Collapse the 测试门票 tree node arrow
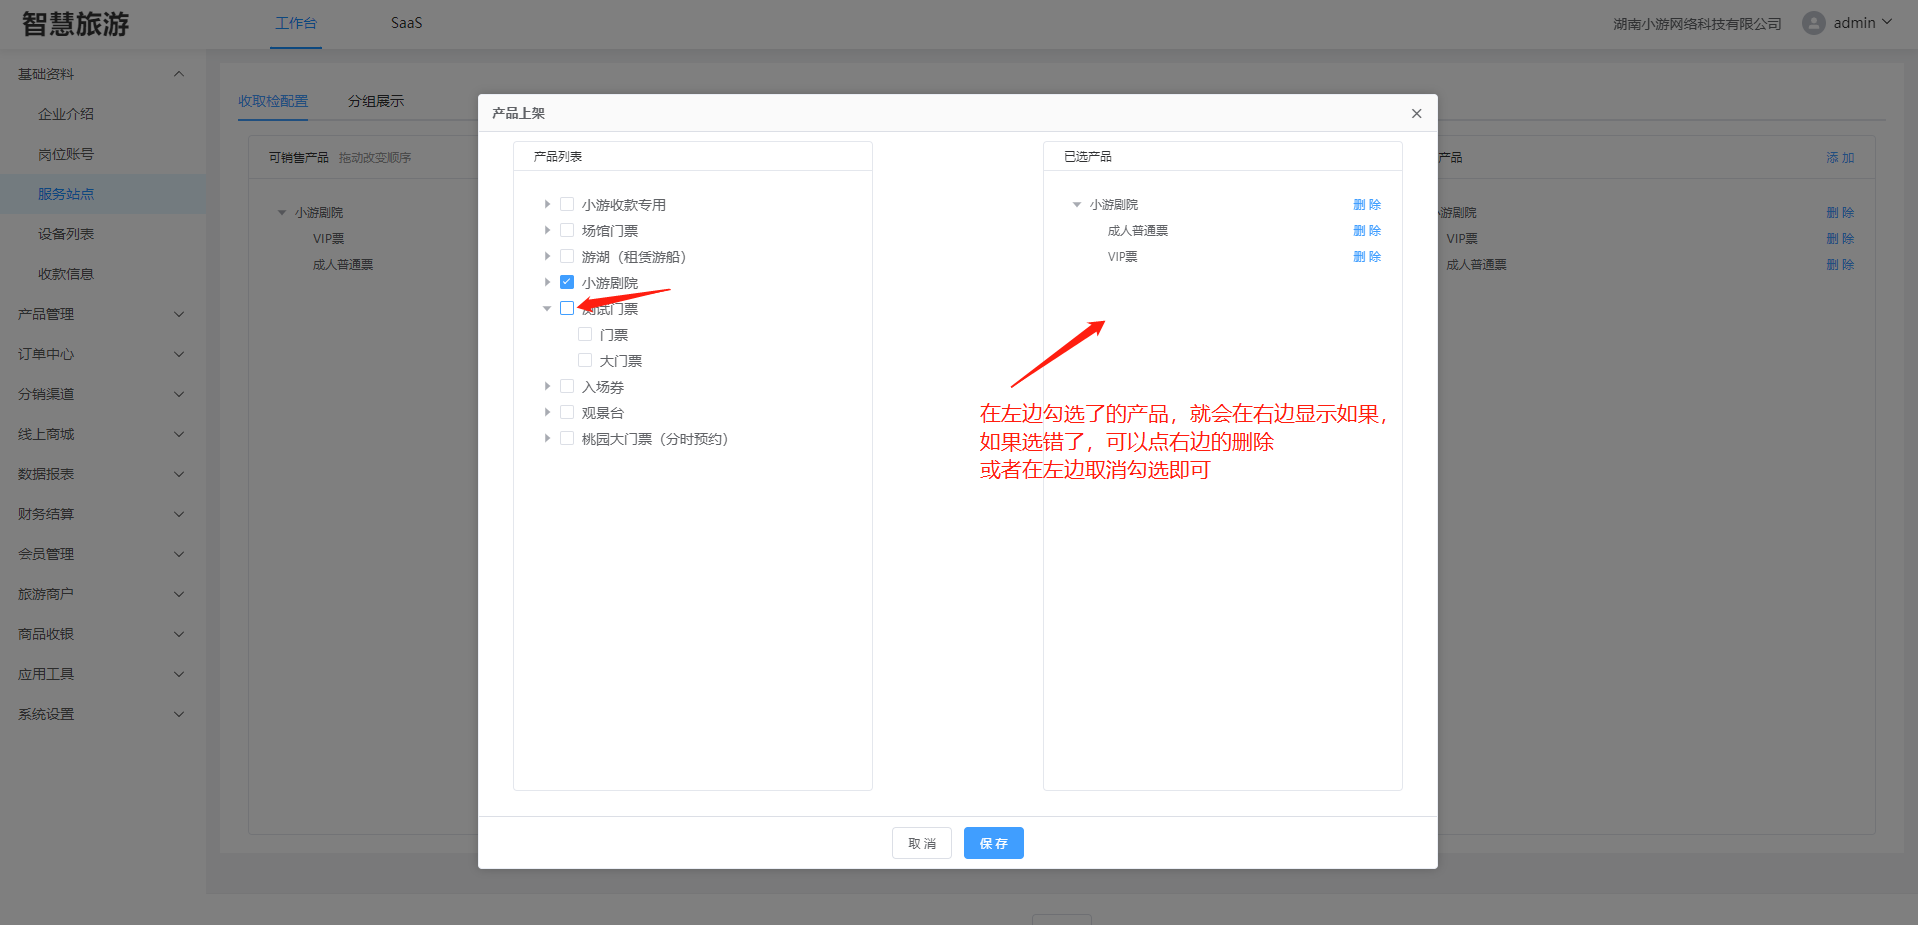1918x925 pixels. [x=547, y=308]
